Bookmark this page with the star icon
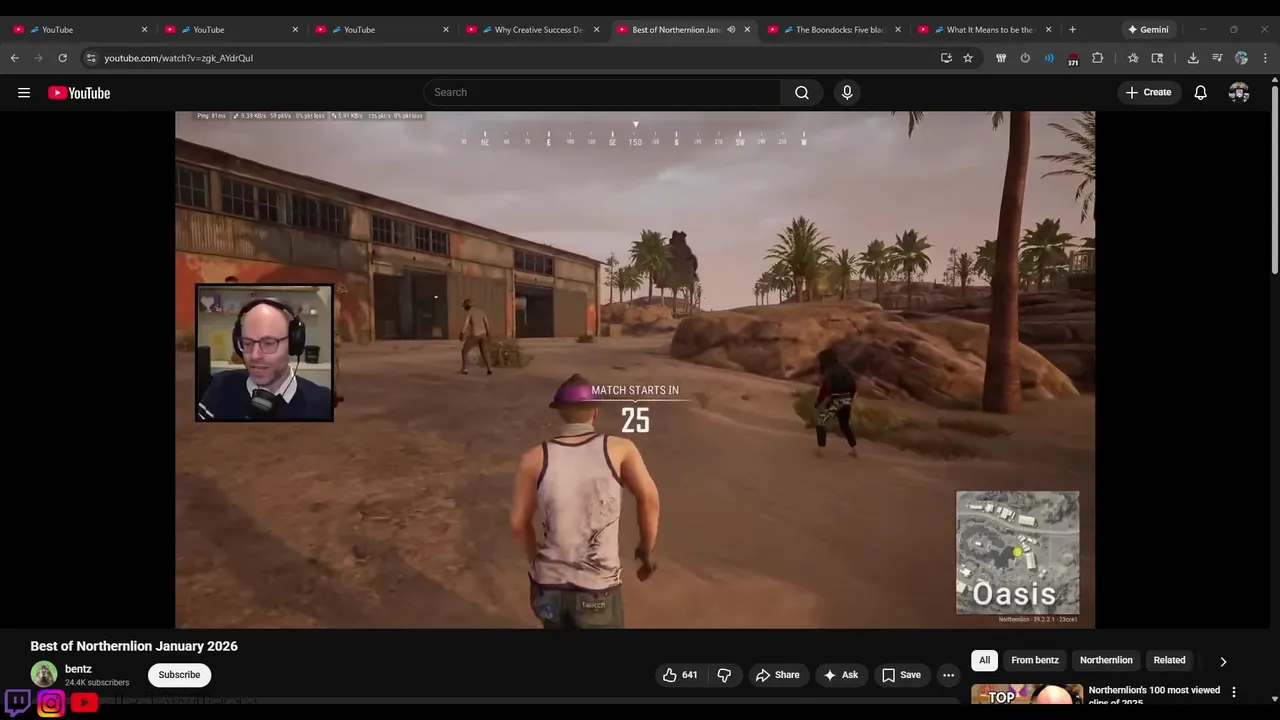 click(x=968, y=58)
